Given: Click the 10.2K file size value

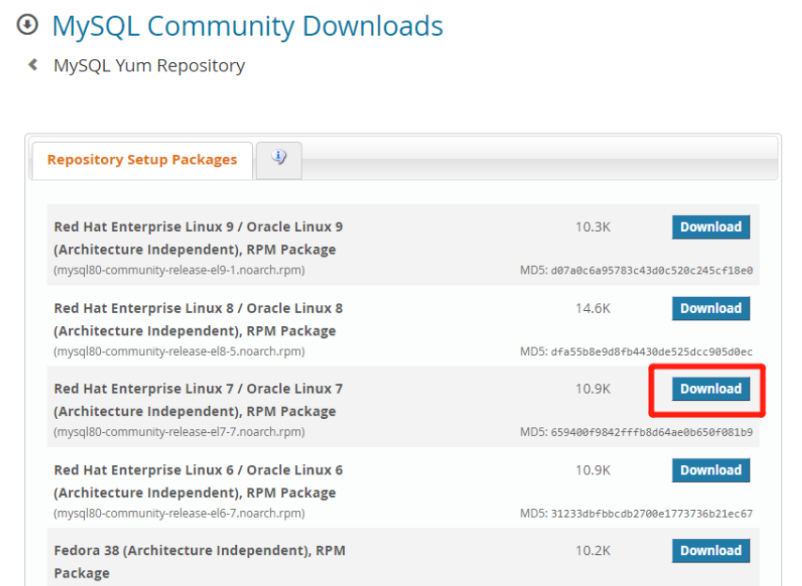Looking at the screenshot, I should 593,551.
